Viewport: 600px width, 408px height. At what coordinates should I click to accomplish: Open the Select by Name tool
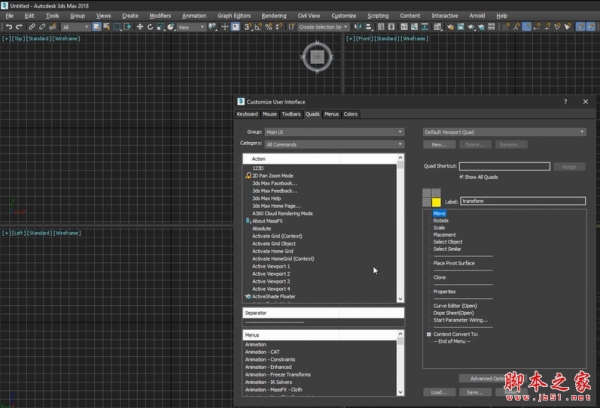(x=107, y=27)
